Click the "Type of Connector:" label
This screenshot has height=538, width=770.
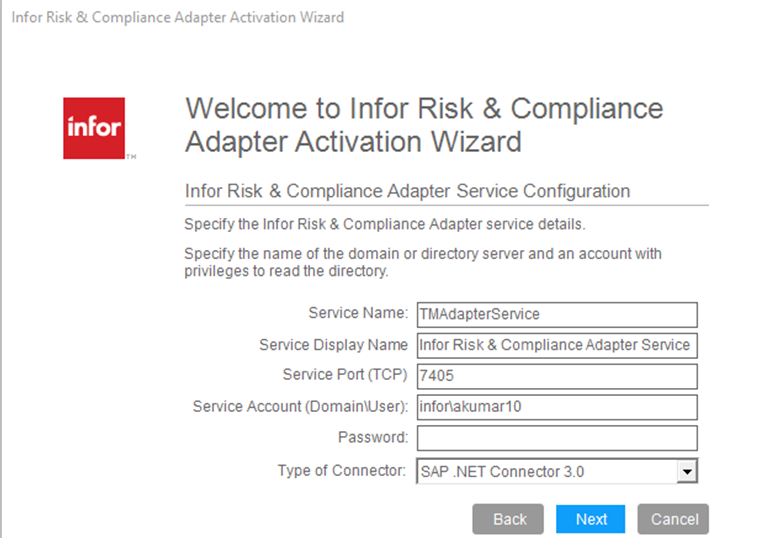point(343,471)
